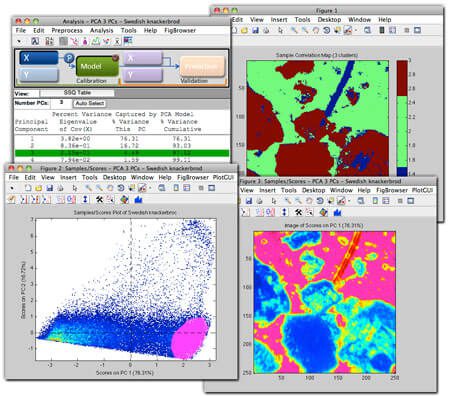Expand the toolbar arrow in Analysis window
The height and width of the screenshot is (396, 450).
point(19,41)
